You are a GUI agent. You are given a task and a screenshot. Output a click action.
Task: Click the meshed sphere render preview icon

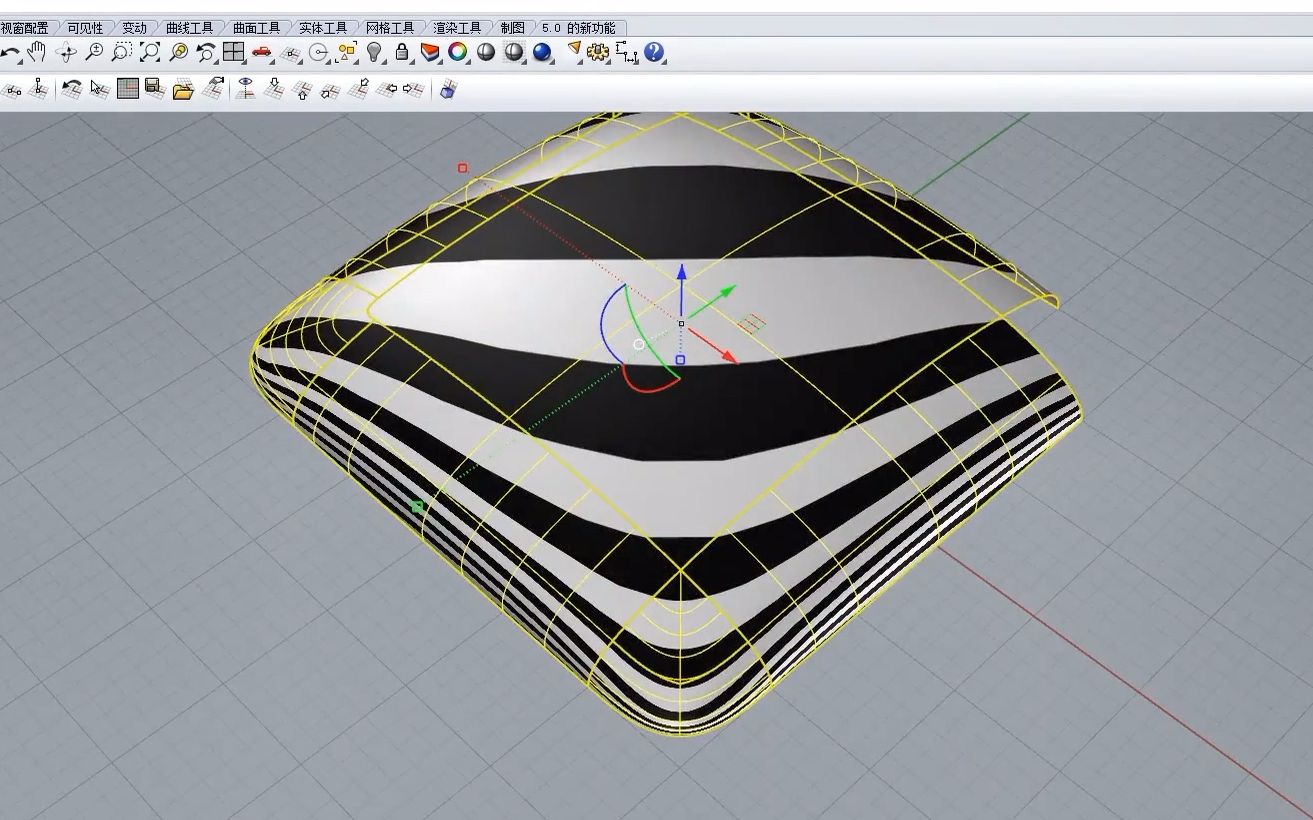click(x=514, y=52)
